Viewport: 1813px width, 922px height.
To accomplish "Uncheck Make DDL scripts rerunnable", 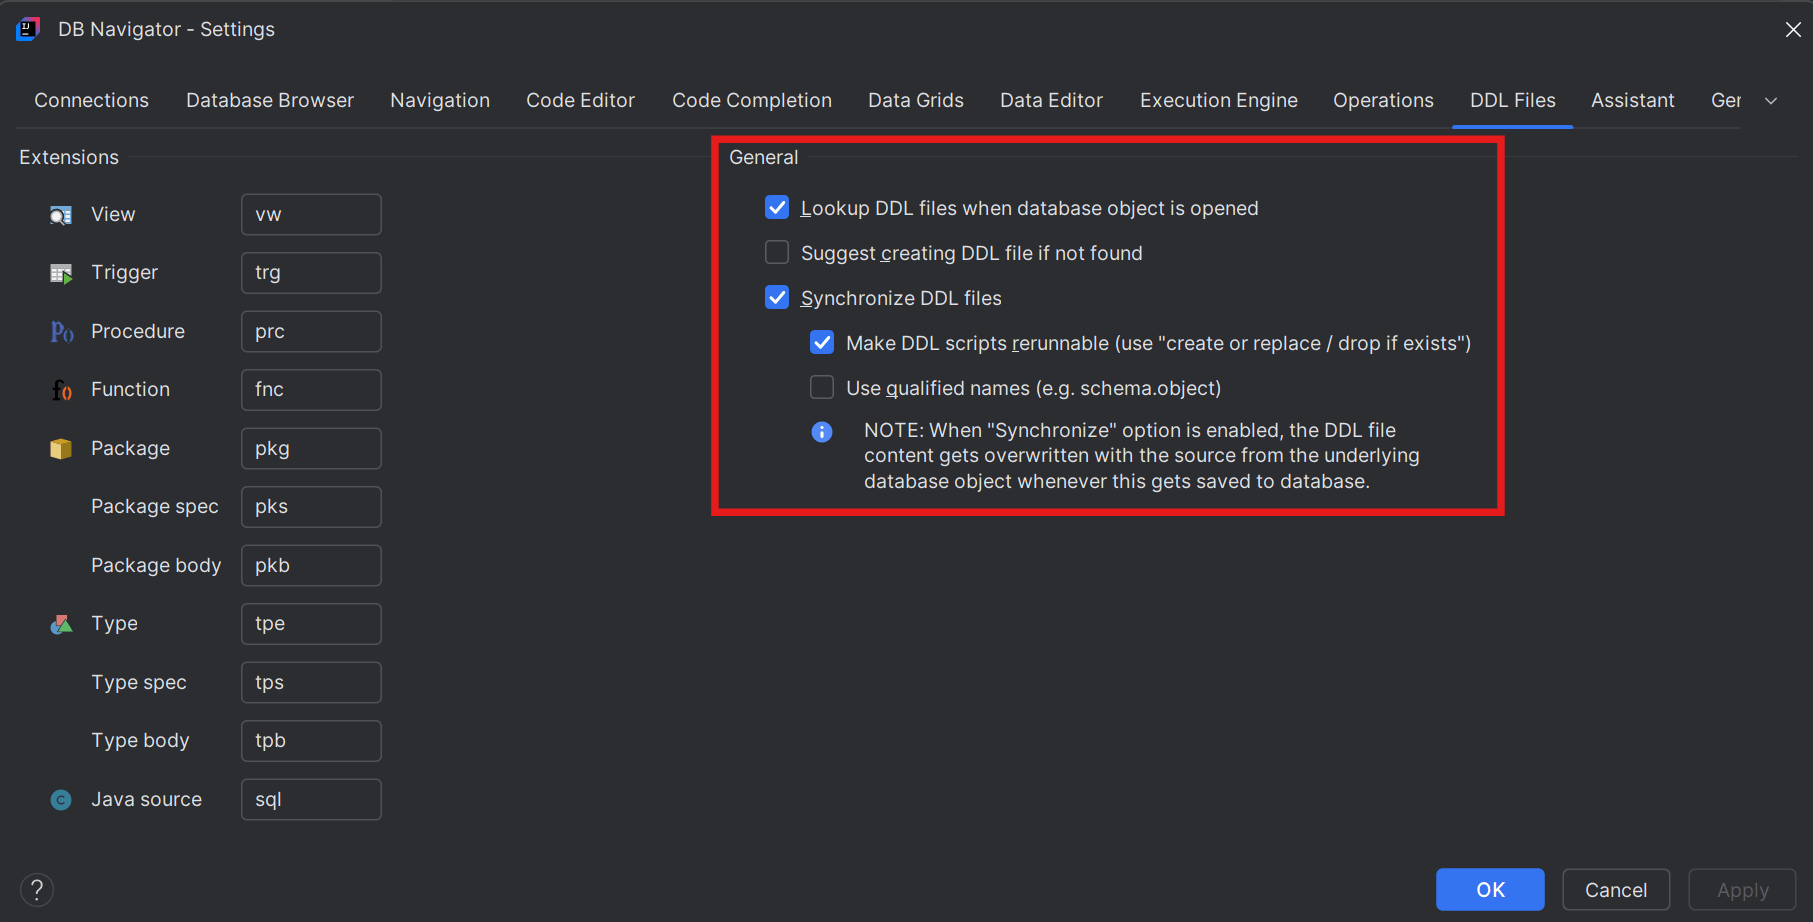I will (x=821, y=342).
